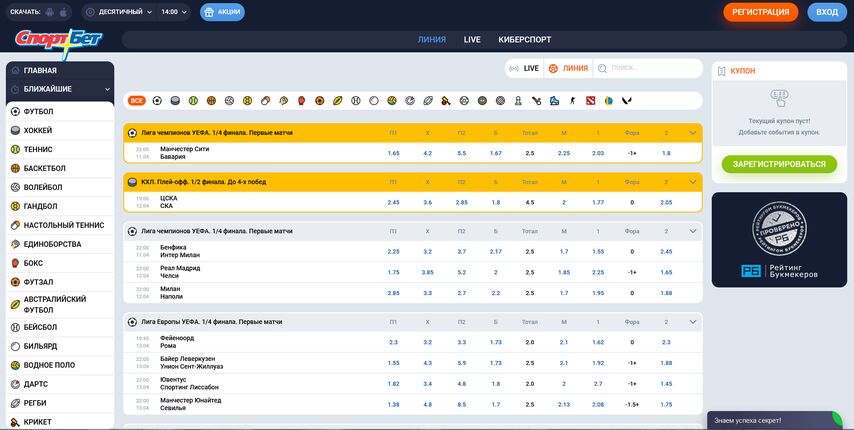Click the green ЗАРЕГИСТРИРОВАТЬСЯ button
The height and width of the screenshot is (430, 854).
point(779,164)
